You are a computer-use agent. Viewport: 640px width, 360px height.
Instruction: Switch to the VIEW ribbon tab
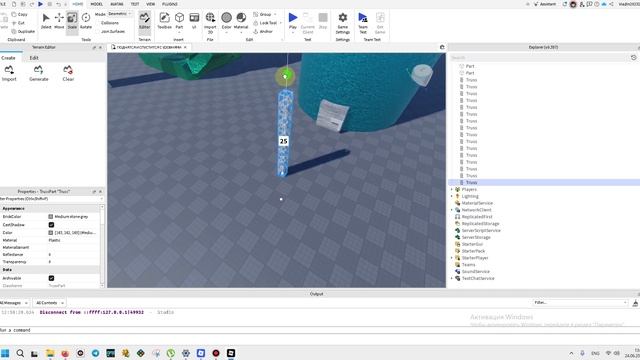(151, 4)
